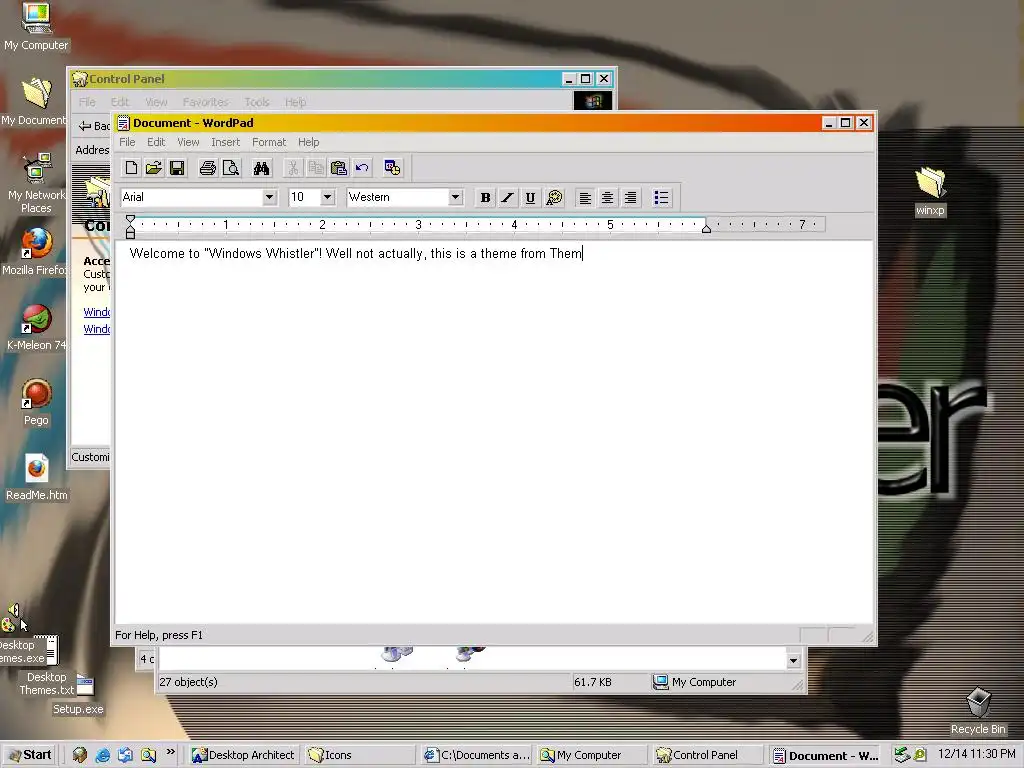The height and width of the screenshot is (768, 1024).
Task: Toggle Italic formatting
Action: pyautogui.click(x=507, y=197)
